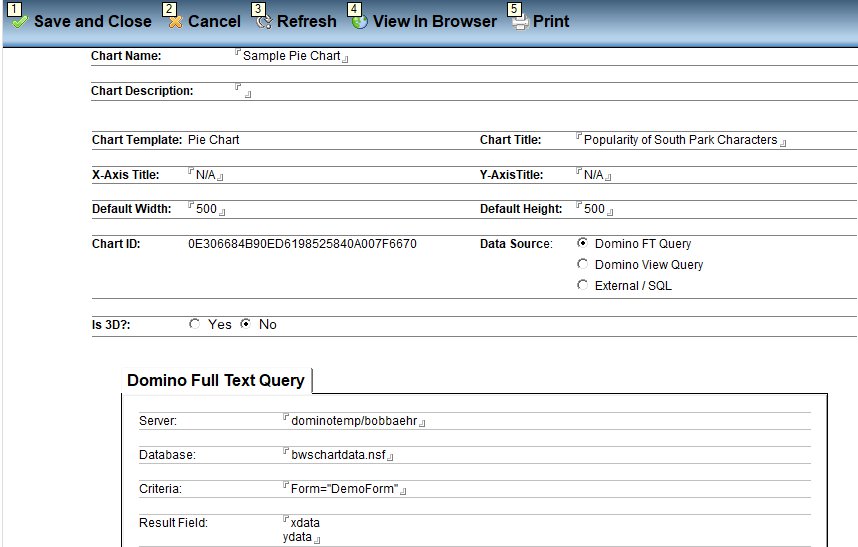This screenshot has height=547, width=858.
Task: Select the Domino FT Query data source
Action: click(583, 243)
